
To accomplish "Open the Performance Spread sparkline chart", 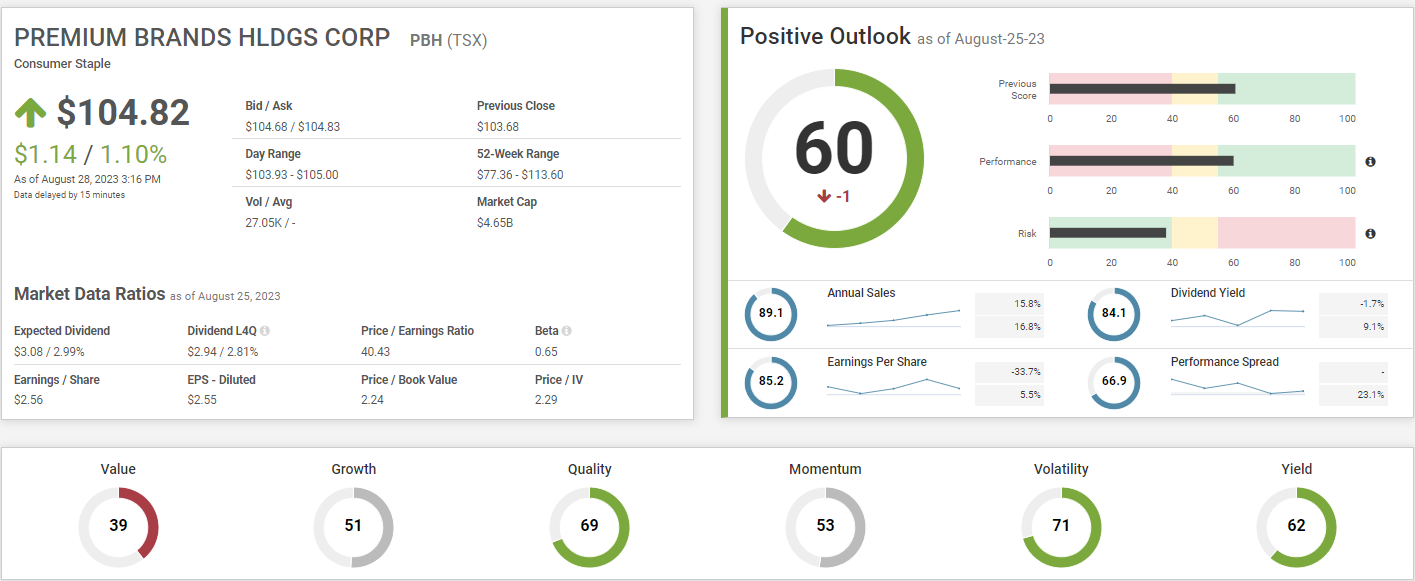I will pyautogui.click(x=1238, y=387).
